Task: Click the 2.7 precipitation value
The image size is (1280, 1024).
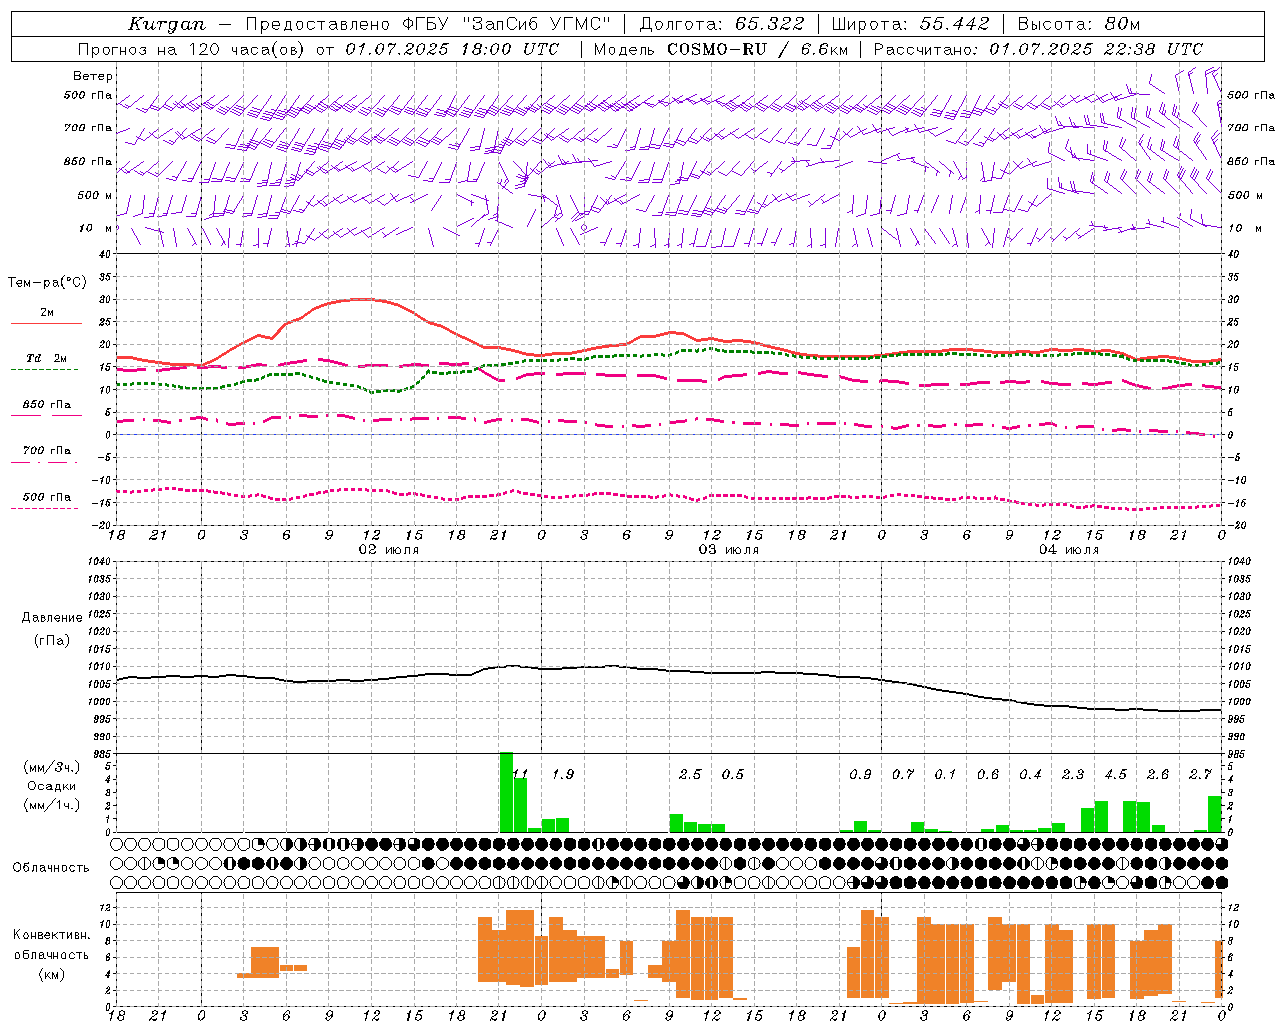Action: pyautogui.click(x=1200, y=774)
